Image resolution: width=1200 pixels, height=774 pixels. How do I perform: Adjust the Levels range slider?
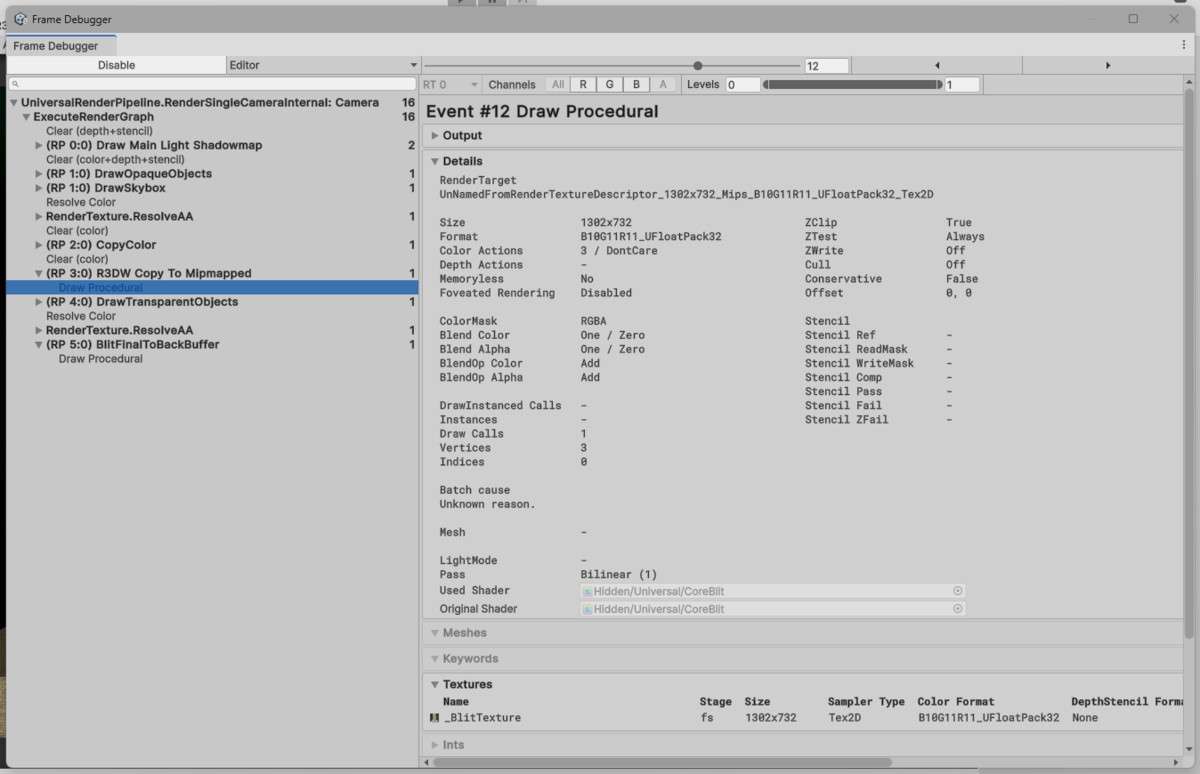pos(852,85)
